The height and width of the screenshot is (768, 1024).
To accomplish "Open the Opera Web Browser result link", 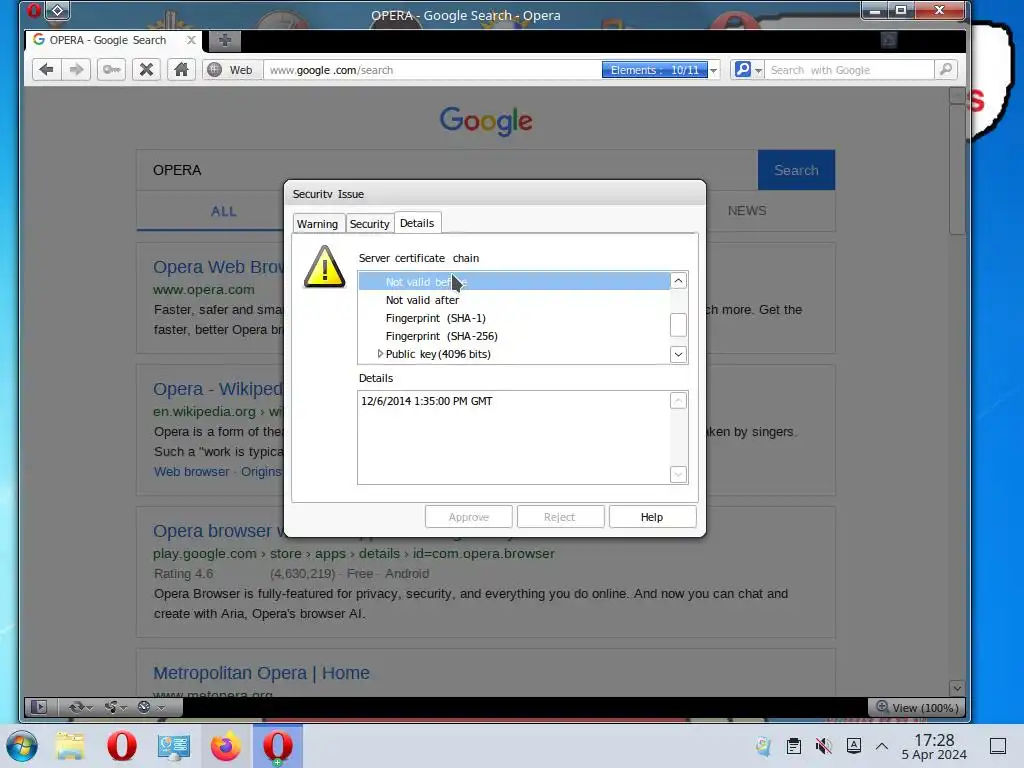I will [x=218, y=266].
